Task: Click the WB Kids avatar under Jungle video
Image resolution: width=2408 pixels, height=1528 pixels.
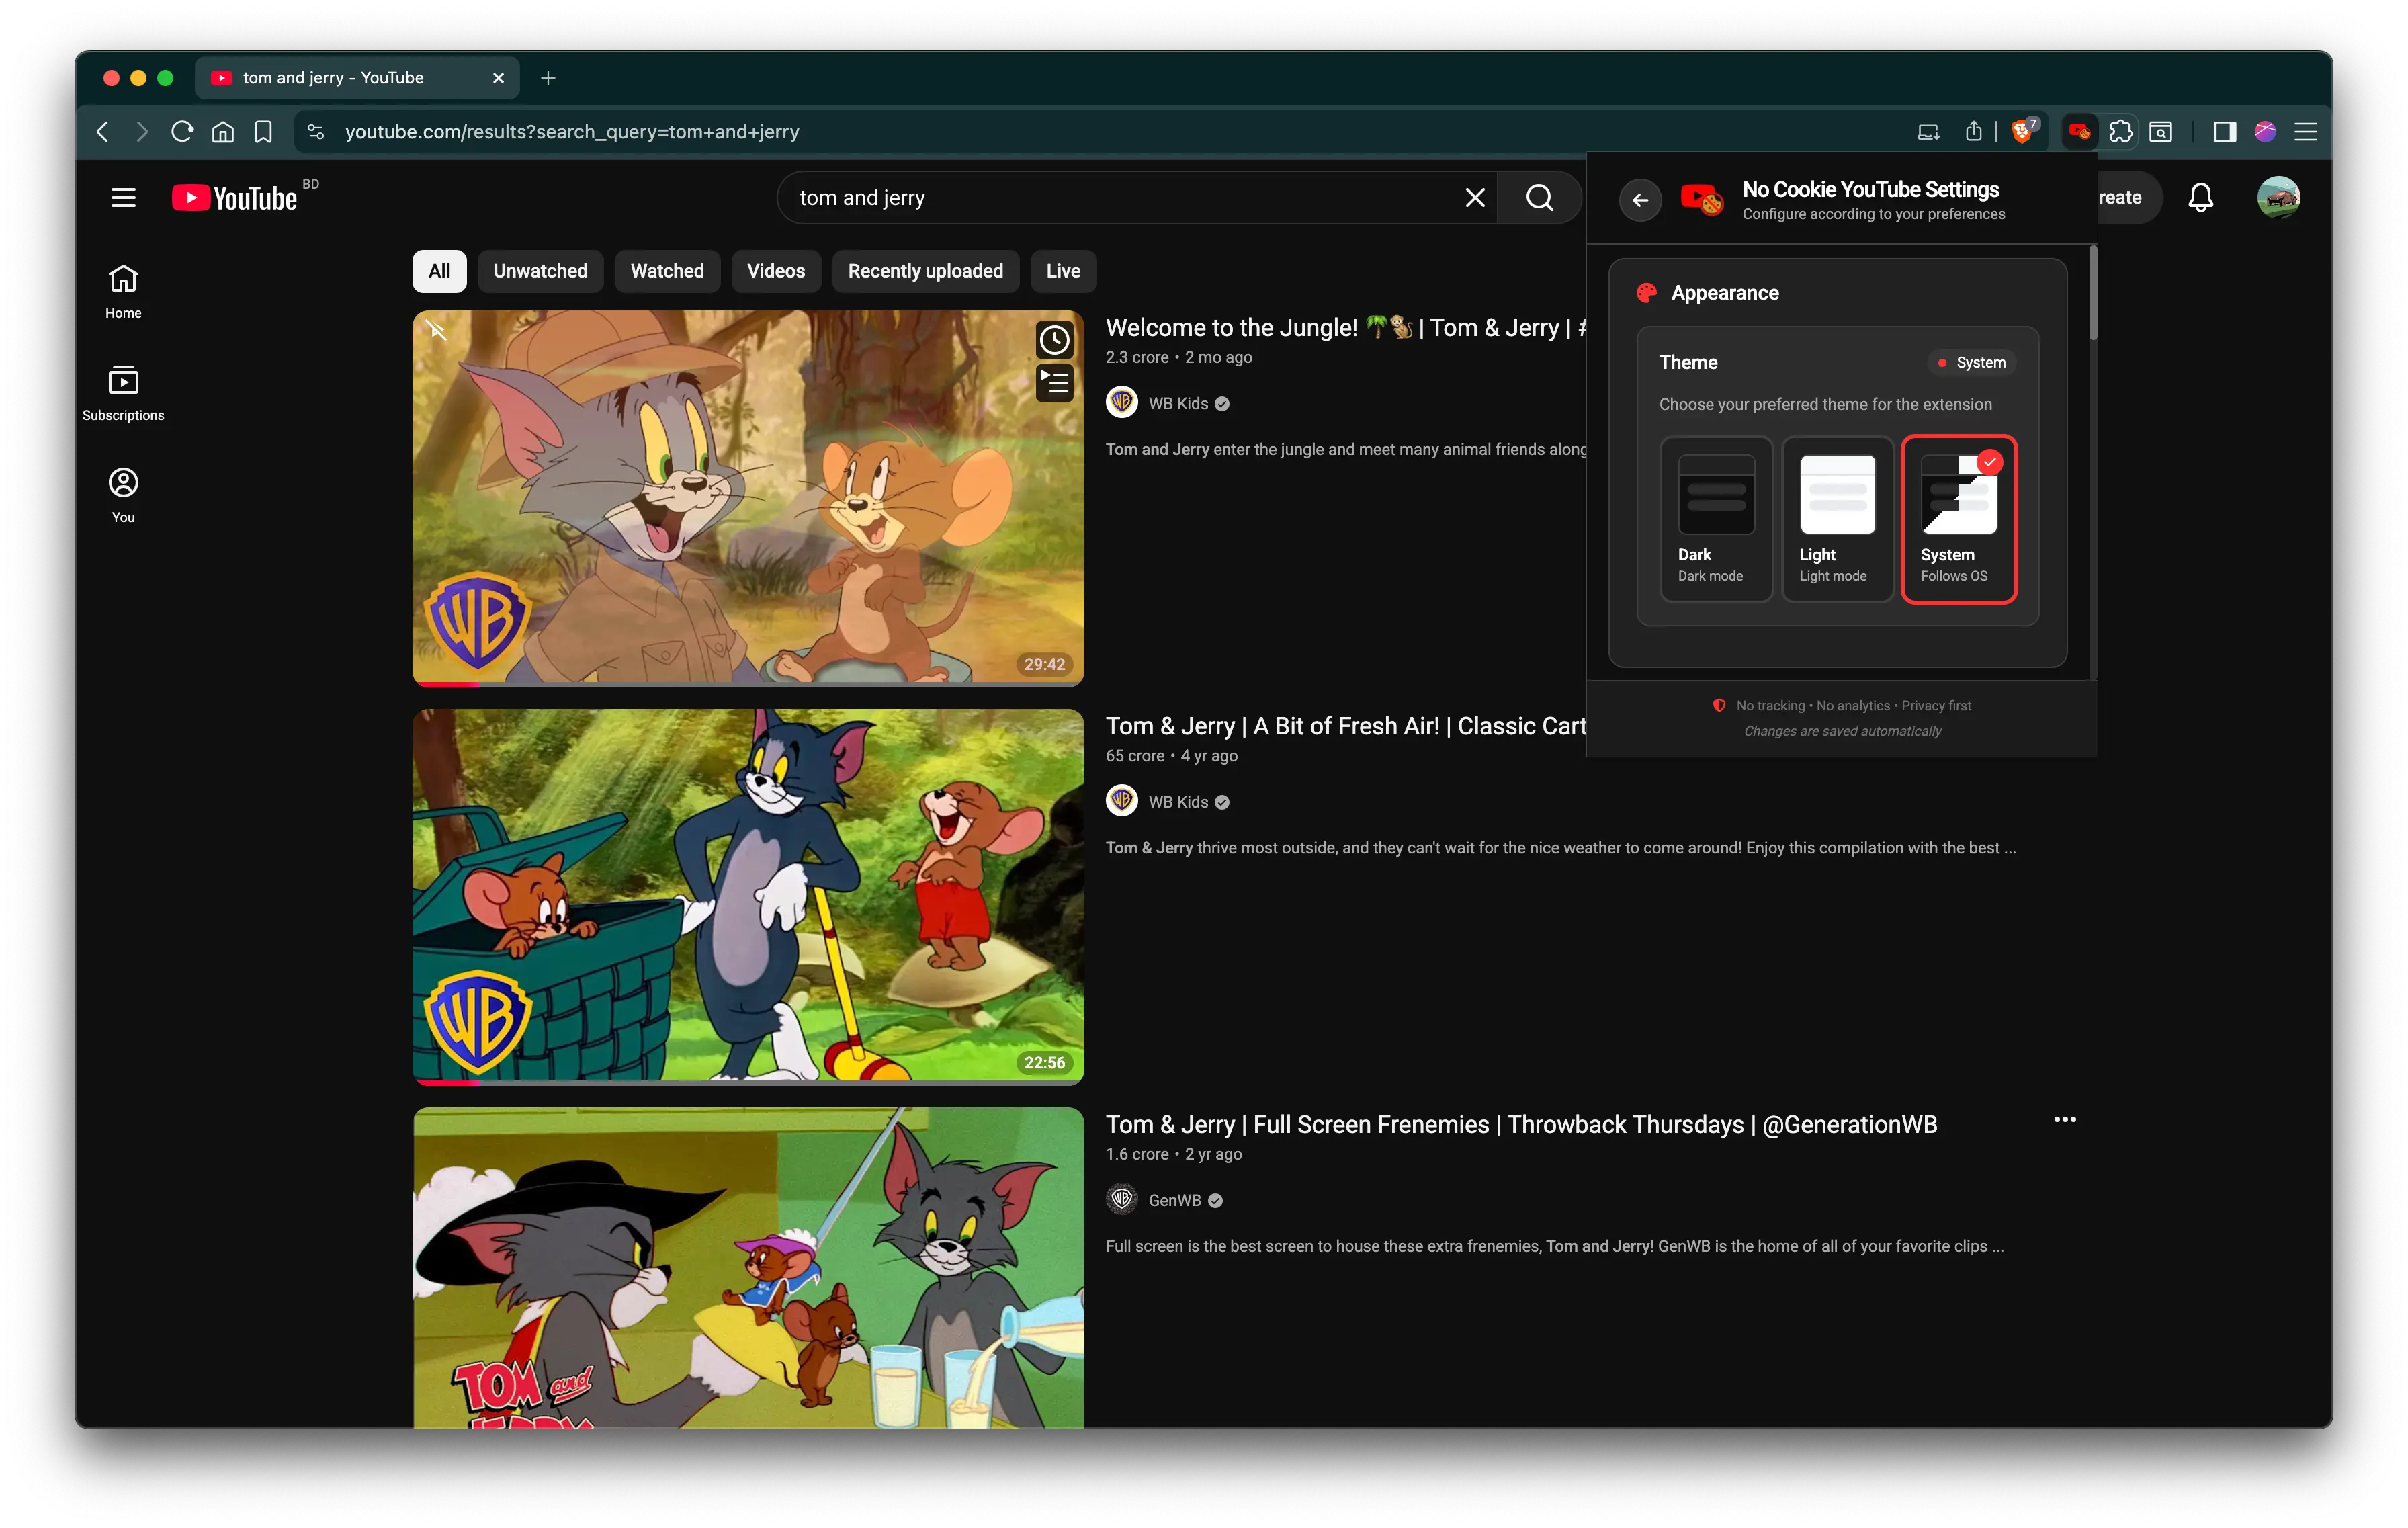Action: point(1121,403)
